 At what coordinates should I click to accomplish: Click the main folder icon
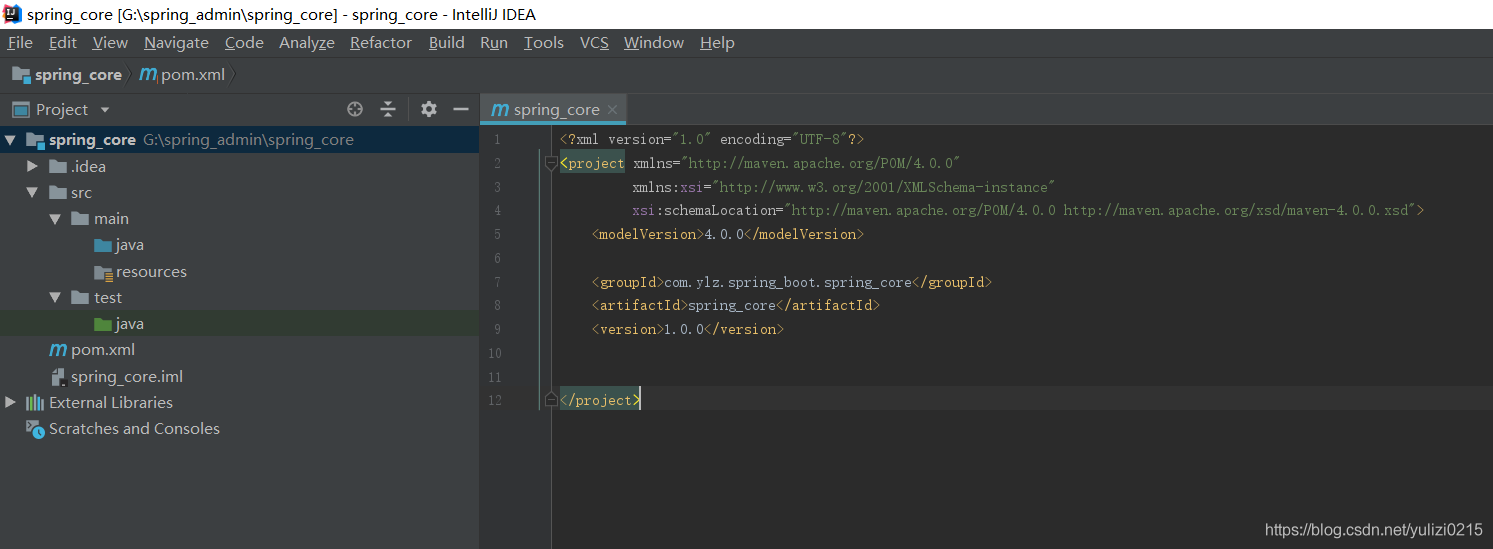pos(81,218)
